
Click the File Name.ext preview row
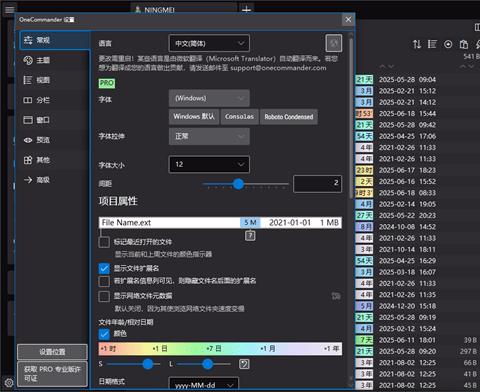pos(220,223)
